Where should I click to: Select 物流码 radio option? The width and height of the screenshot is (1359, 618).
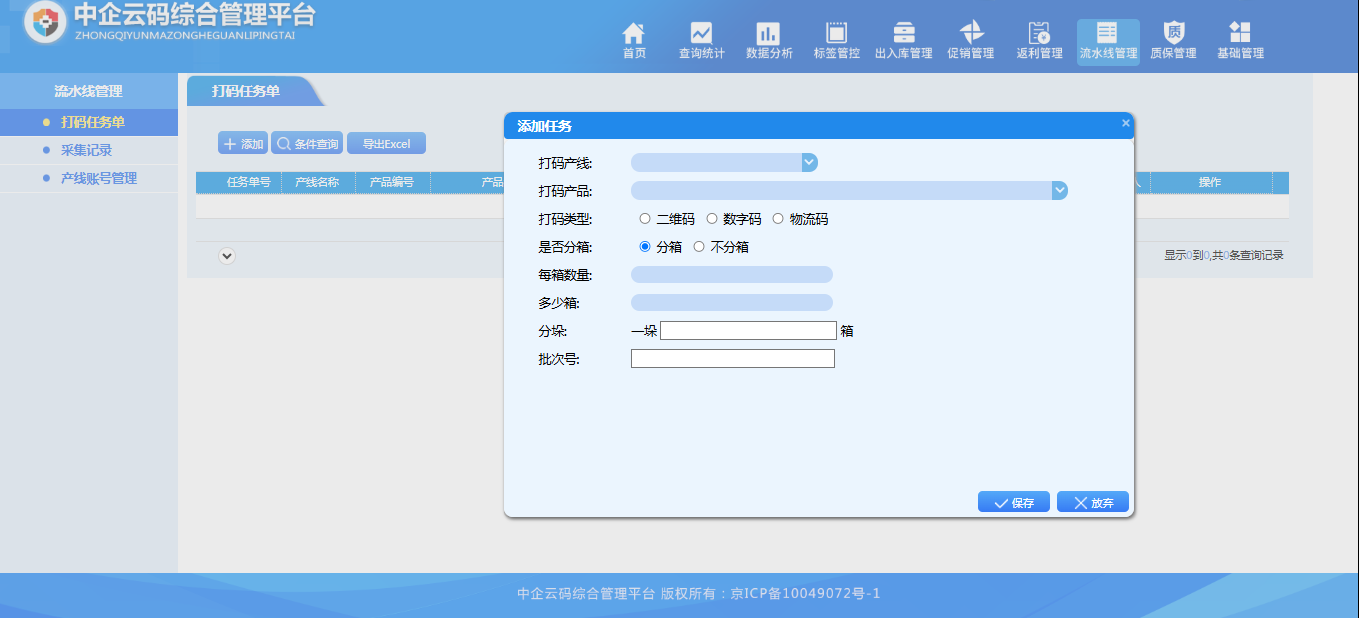(x=778, y=219)
